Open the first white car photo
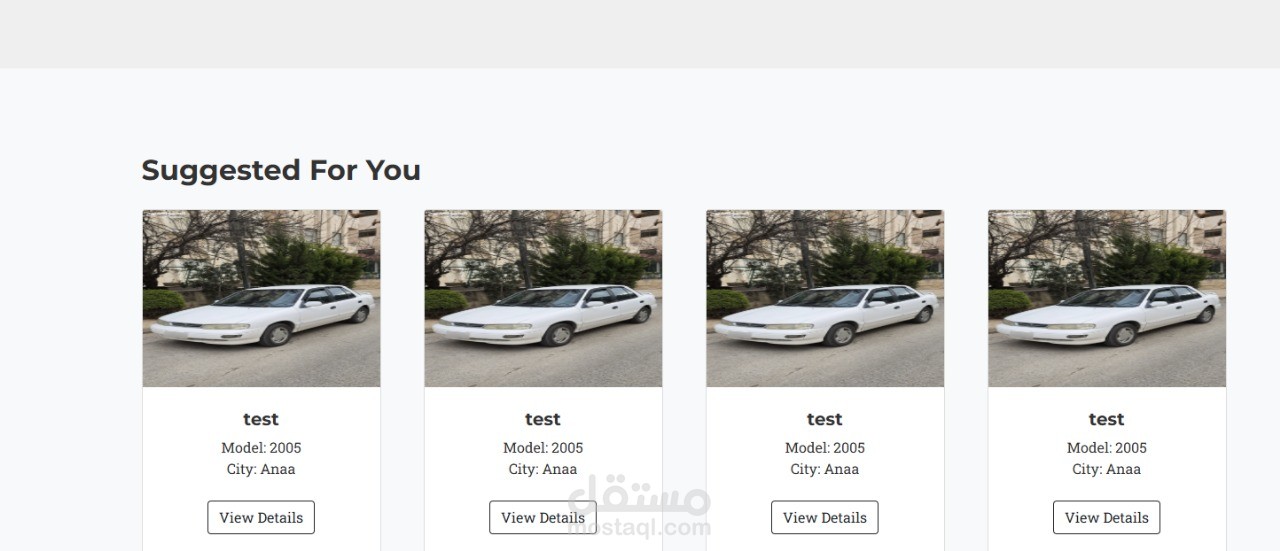 [x=261, y=298]
